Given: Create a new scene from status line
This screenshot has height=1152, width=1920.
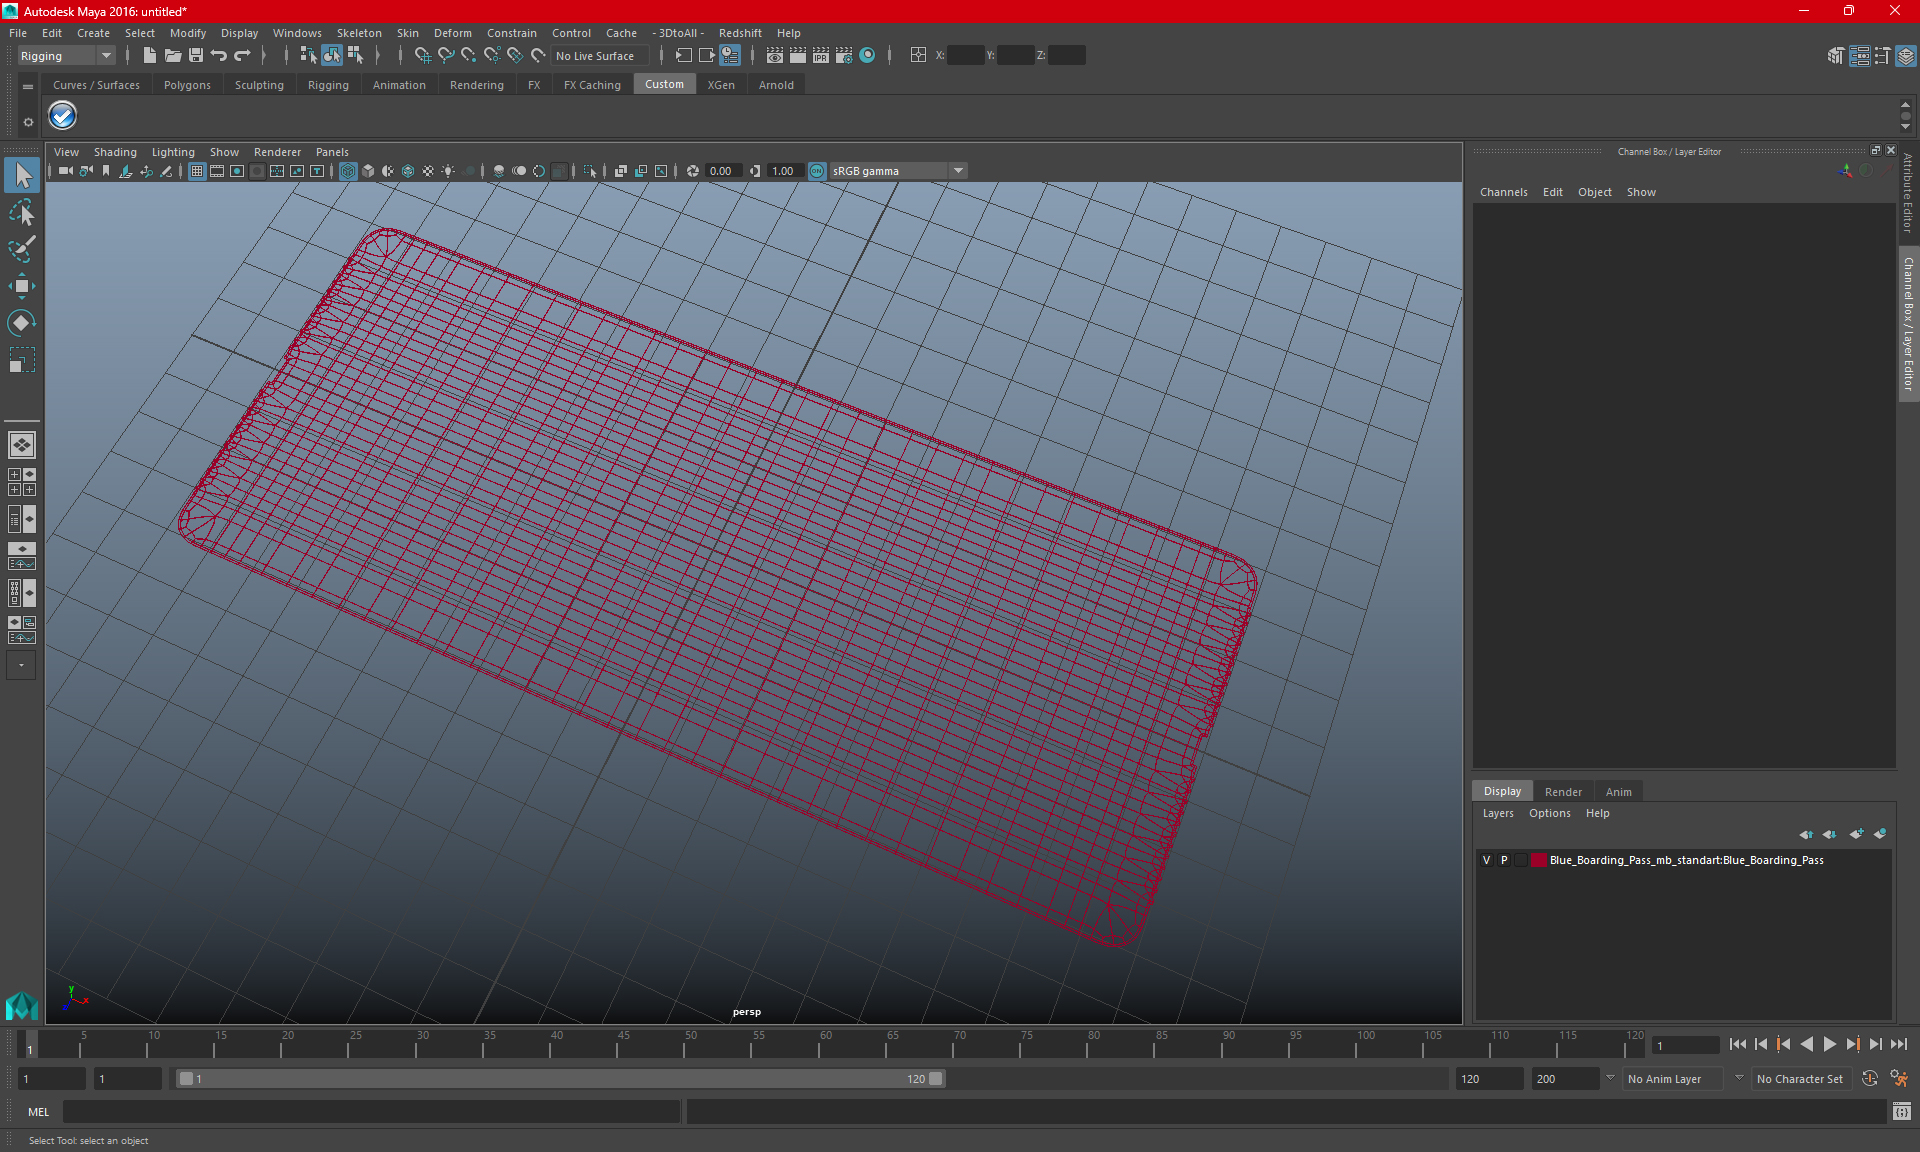Looking at the screenshot, I should (x=149, y=56).
